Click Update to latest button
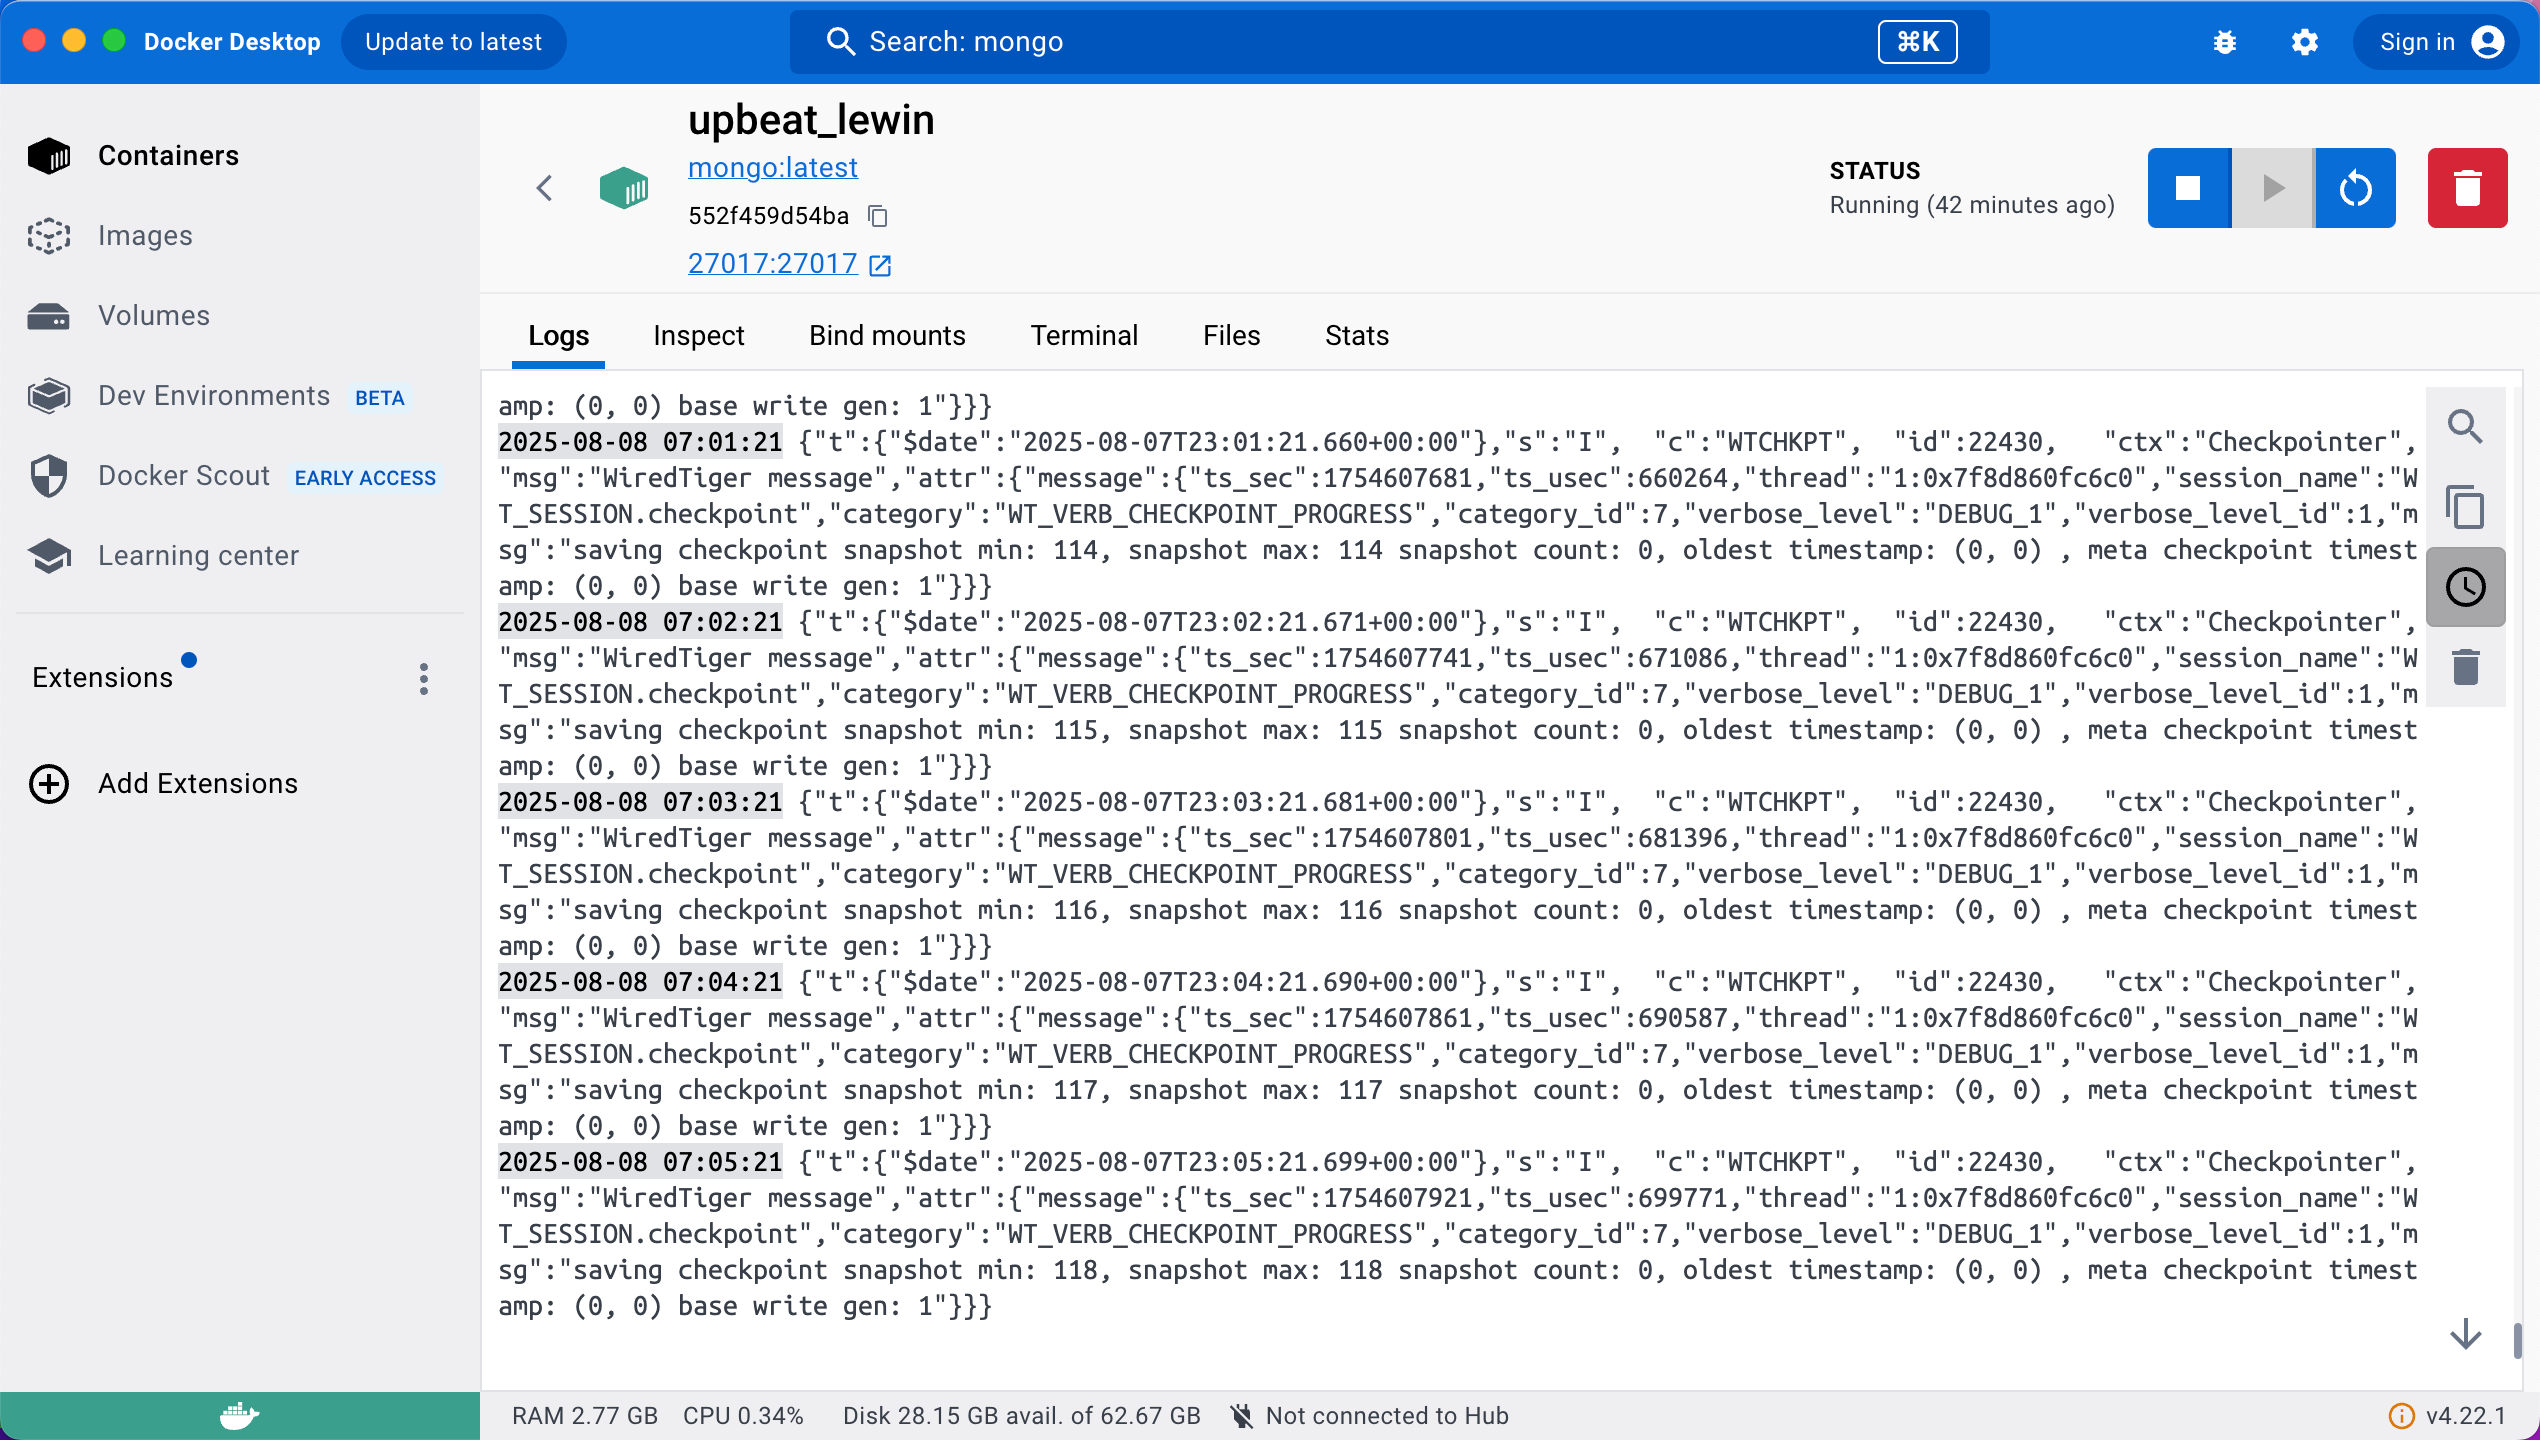This screenshot has height=1440, width=2540. coord(453,42)
